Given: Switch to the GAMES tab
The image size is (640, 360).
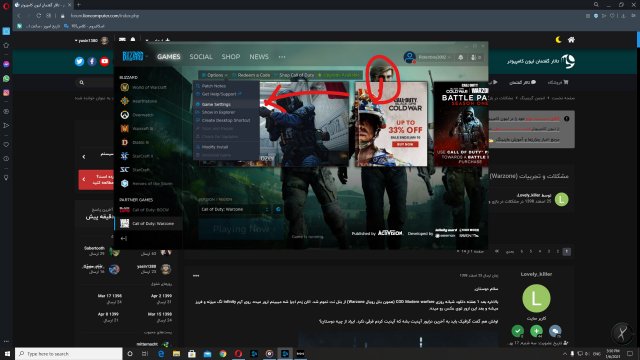Looking at the screenshot, I should (x=169, y=57).
